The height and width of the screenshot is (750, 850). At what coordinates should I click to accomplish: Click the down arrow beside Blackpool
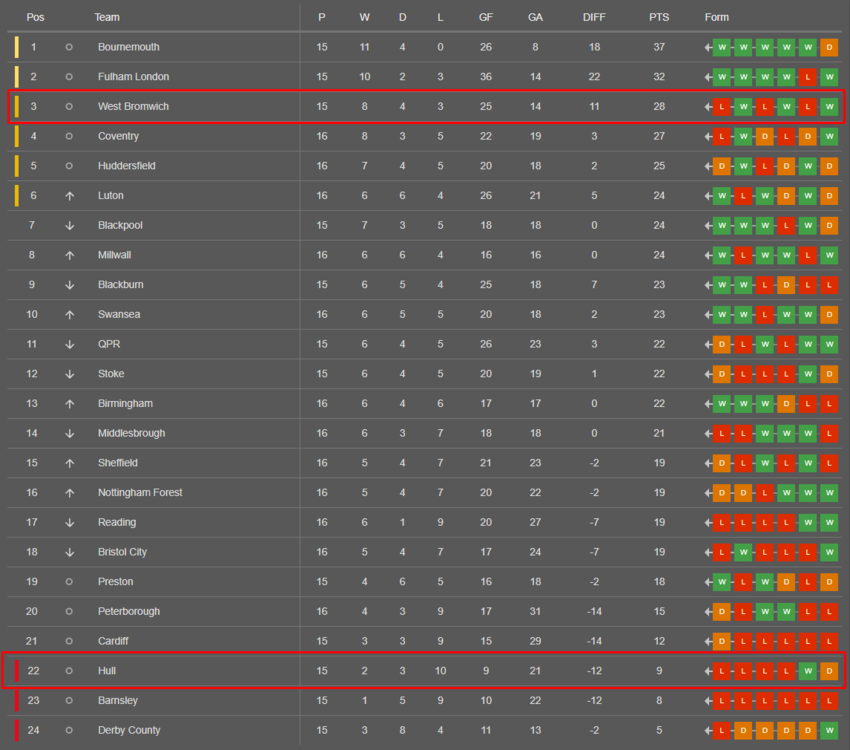(69, 226)
